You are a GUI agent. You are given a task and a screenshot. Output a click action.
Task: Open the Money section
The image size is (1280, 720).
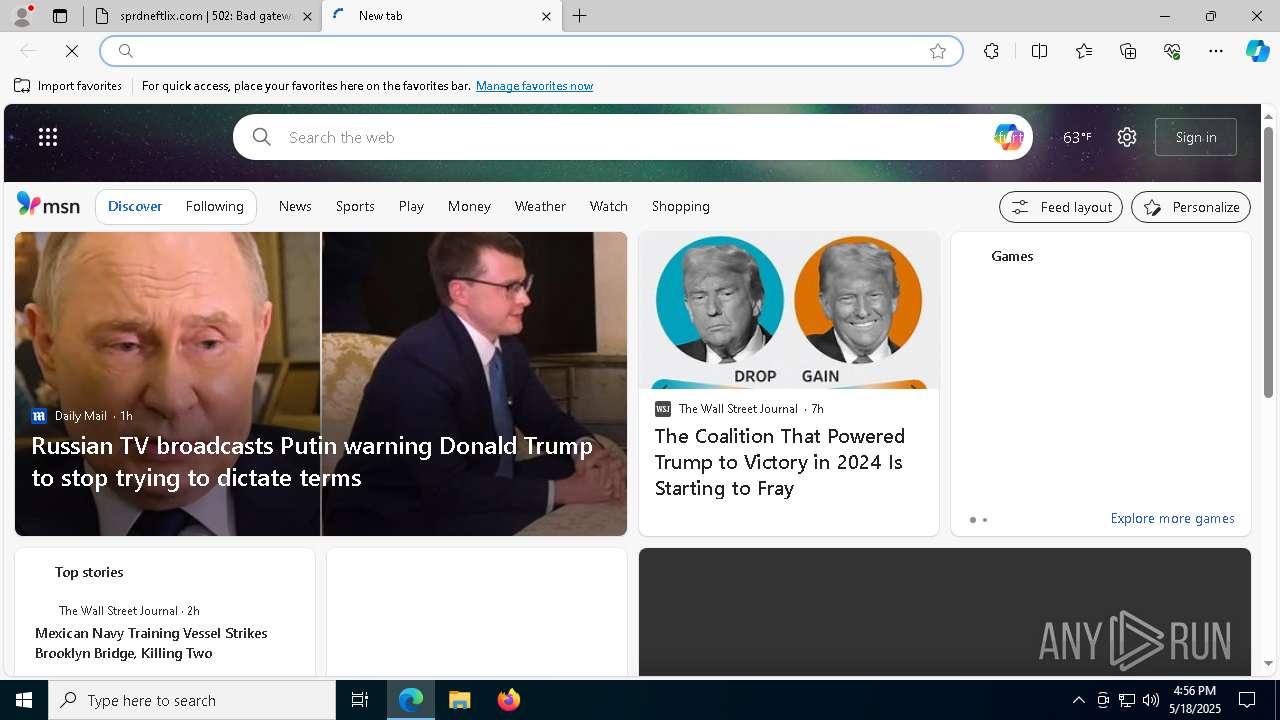tap(469, 206)
